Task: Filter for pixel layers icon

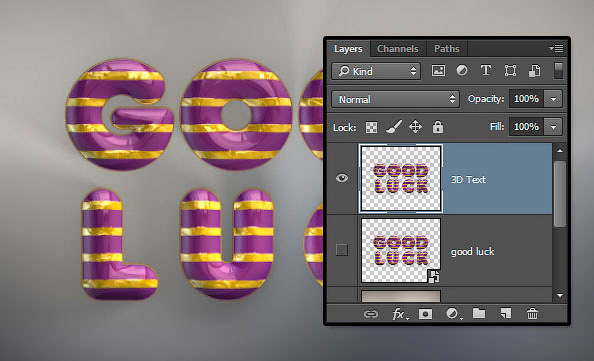Action: coord(438,71)
